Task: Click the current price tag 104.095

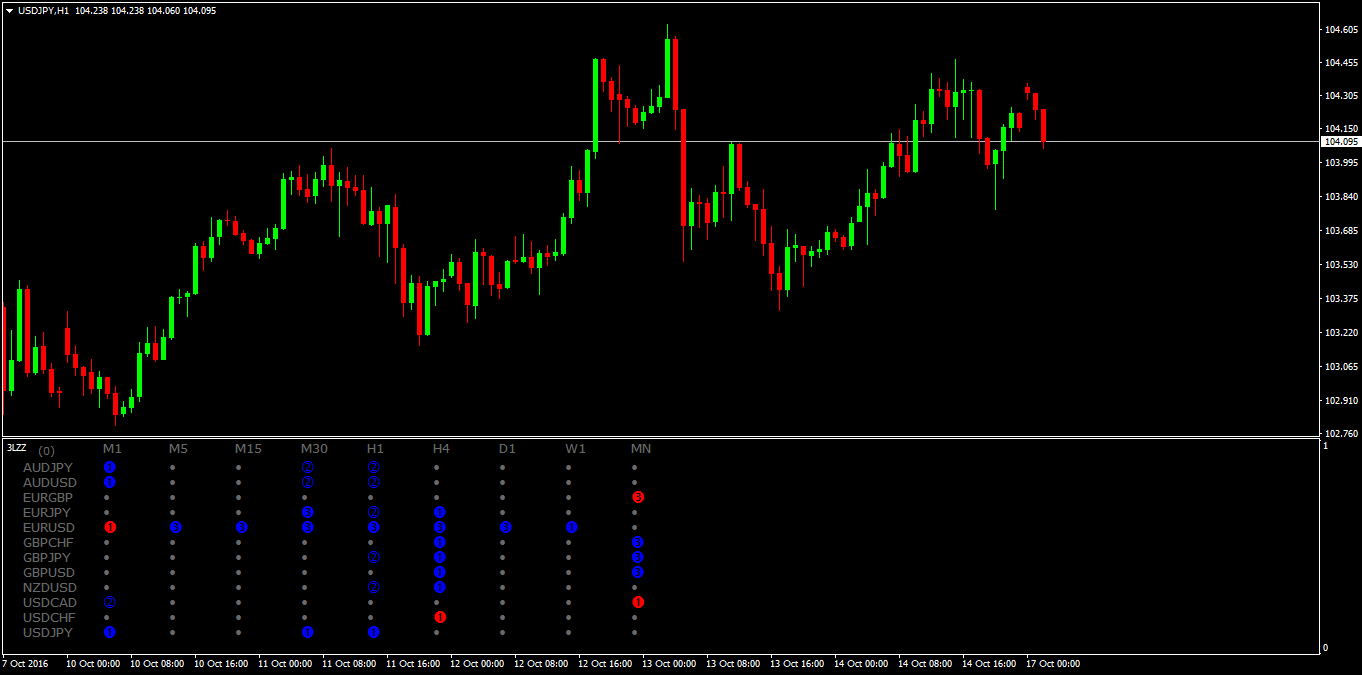Action: click(1340, 142)
